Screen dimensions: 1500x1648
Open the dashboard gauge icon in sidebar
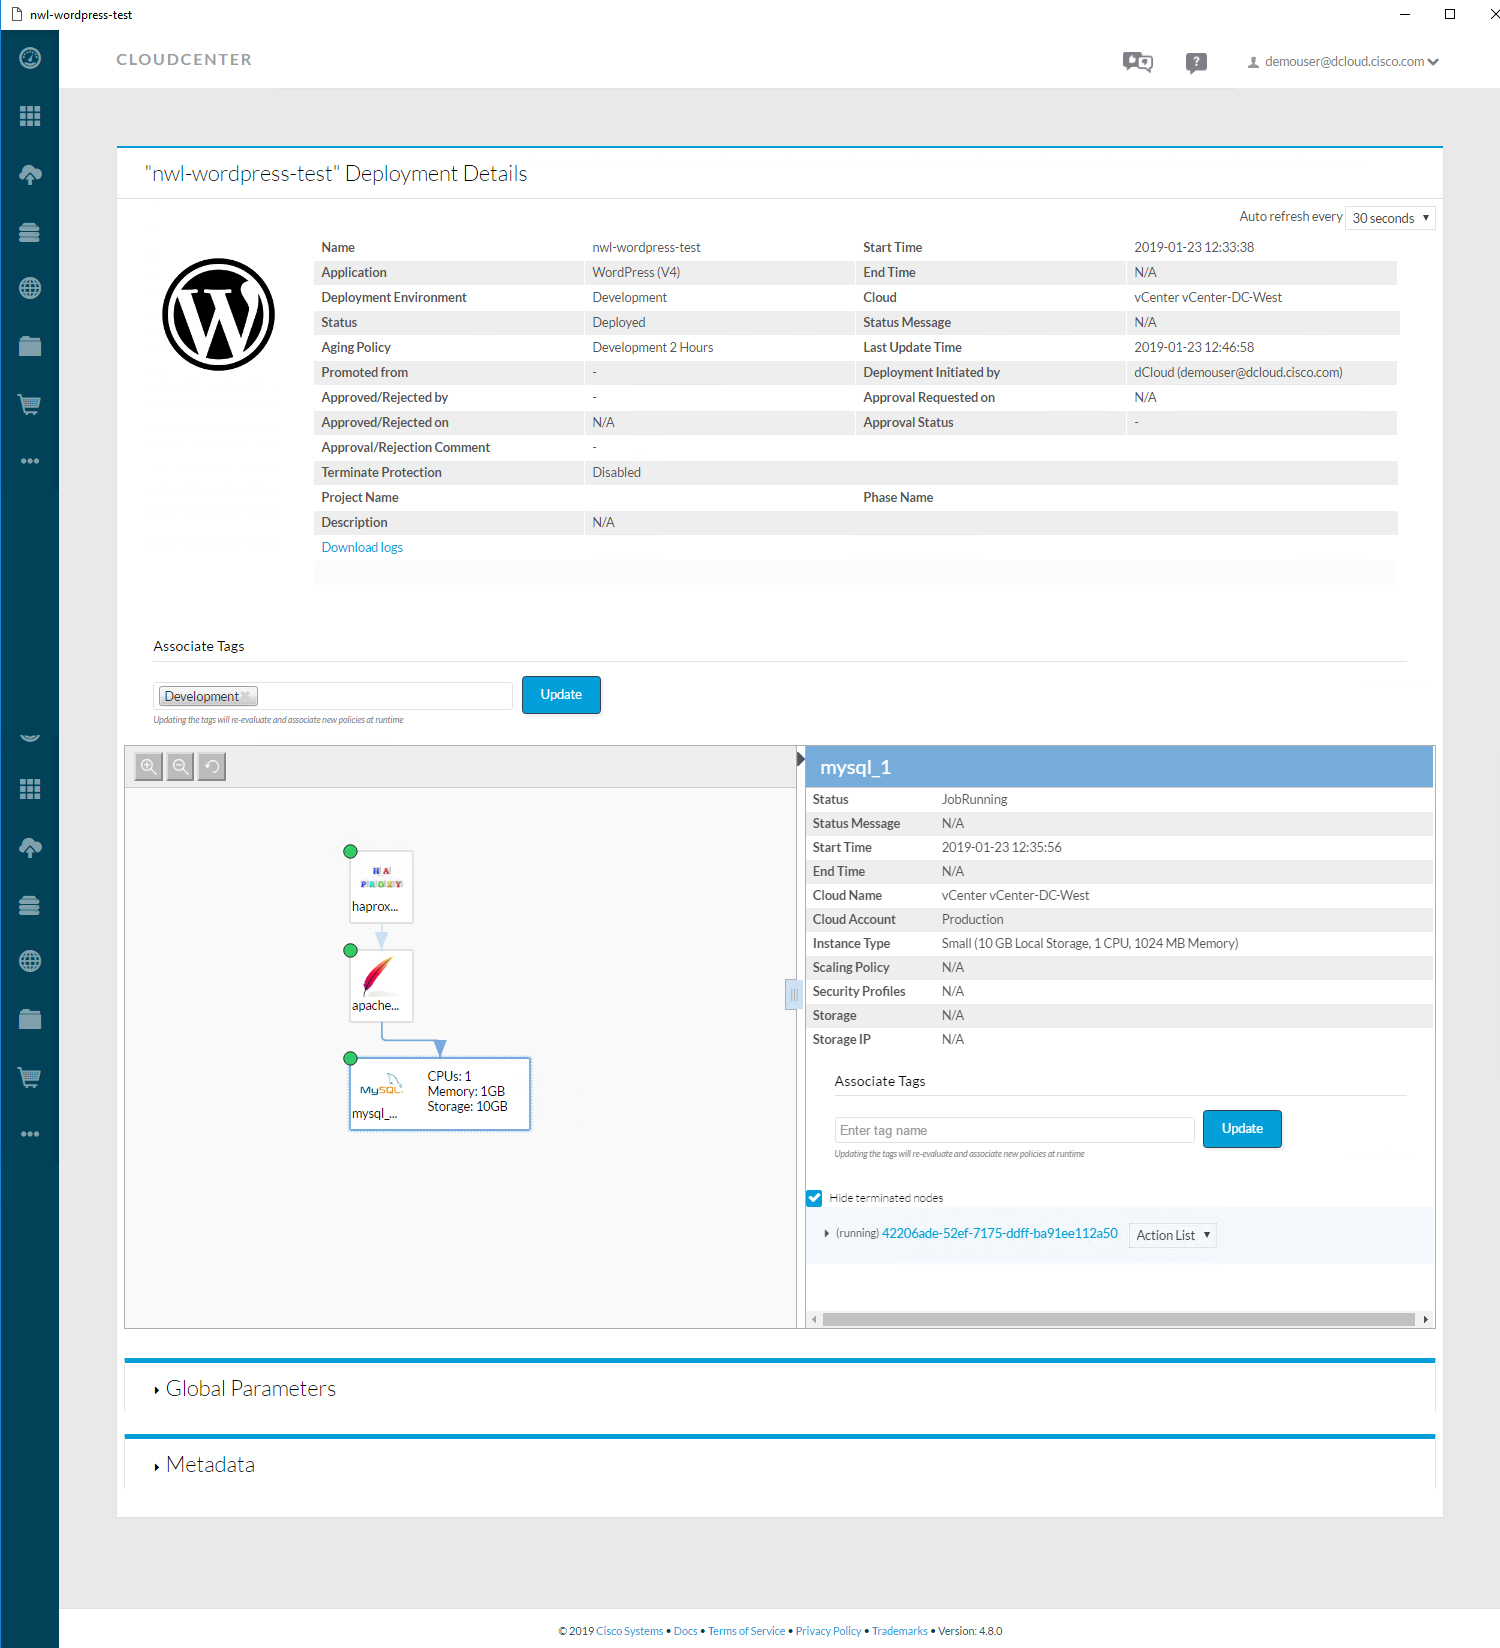(x=30, y=59)
